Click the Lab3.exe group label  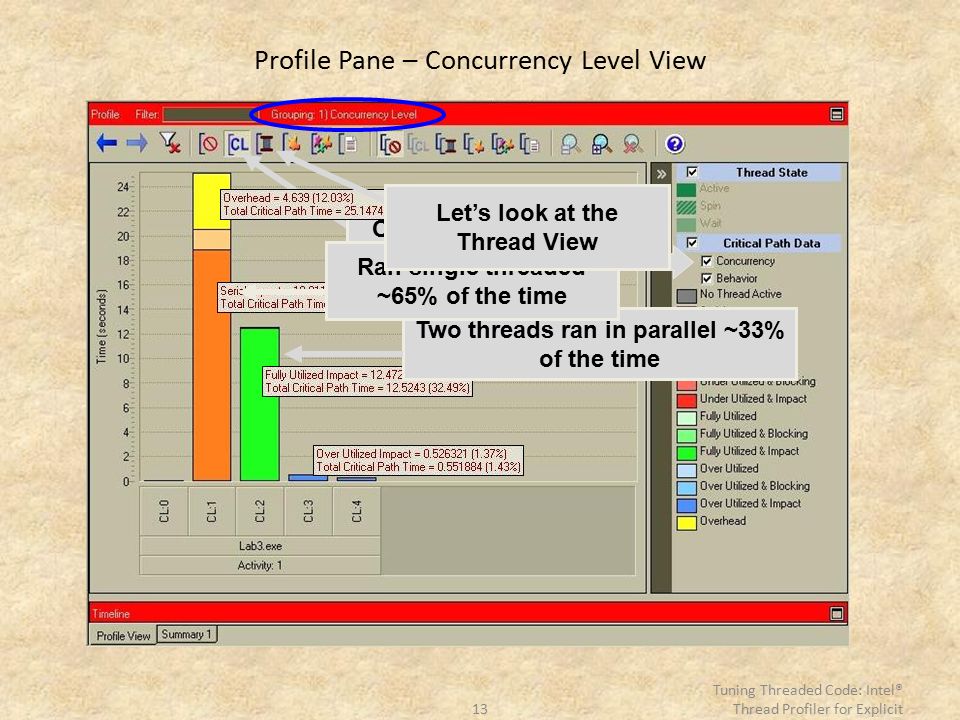[x=260, y=546]
